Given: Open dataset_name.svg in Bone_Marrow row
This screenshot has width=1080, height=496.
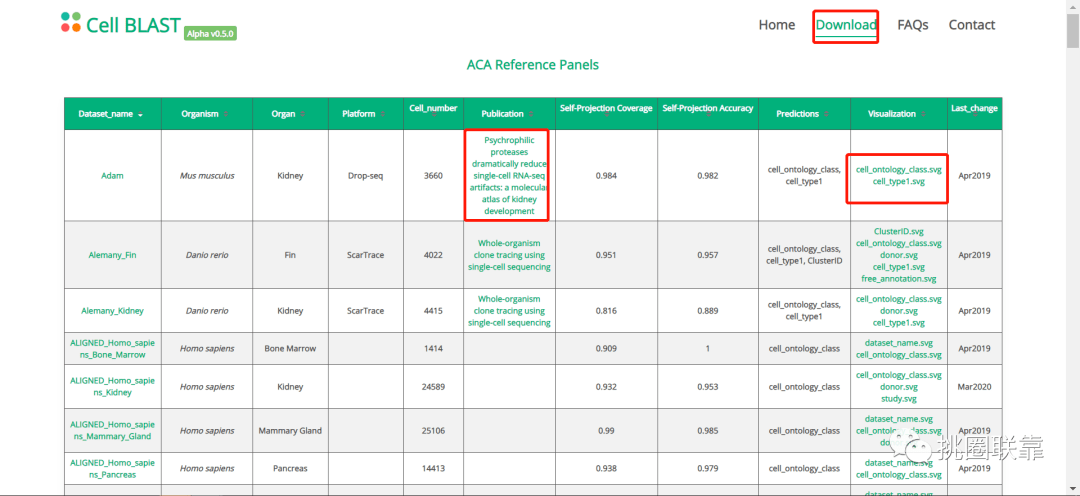Looking at the screenshot, I should (898, 342).
